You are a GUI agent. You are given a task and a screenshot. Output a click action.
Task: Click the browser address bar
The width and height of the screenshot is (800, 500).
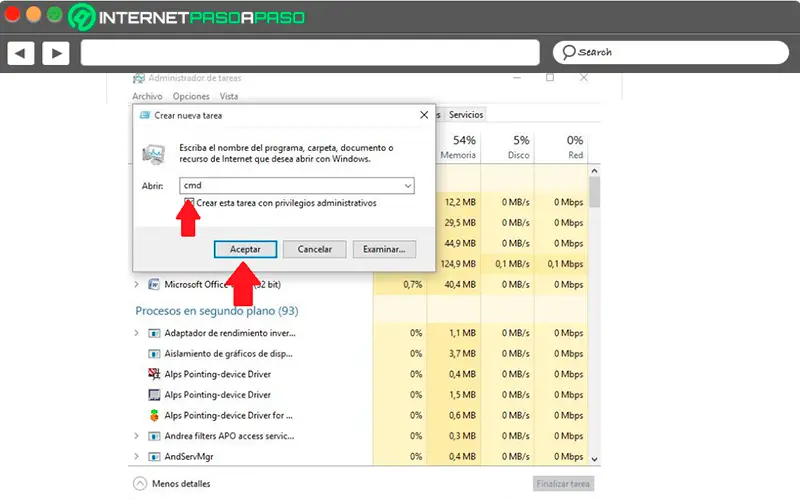click(310, 53)
